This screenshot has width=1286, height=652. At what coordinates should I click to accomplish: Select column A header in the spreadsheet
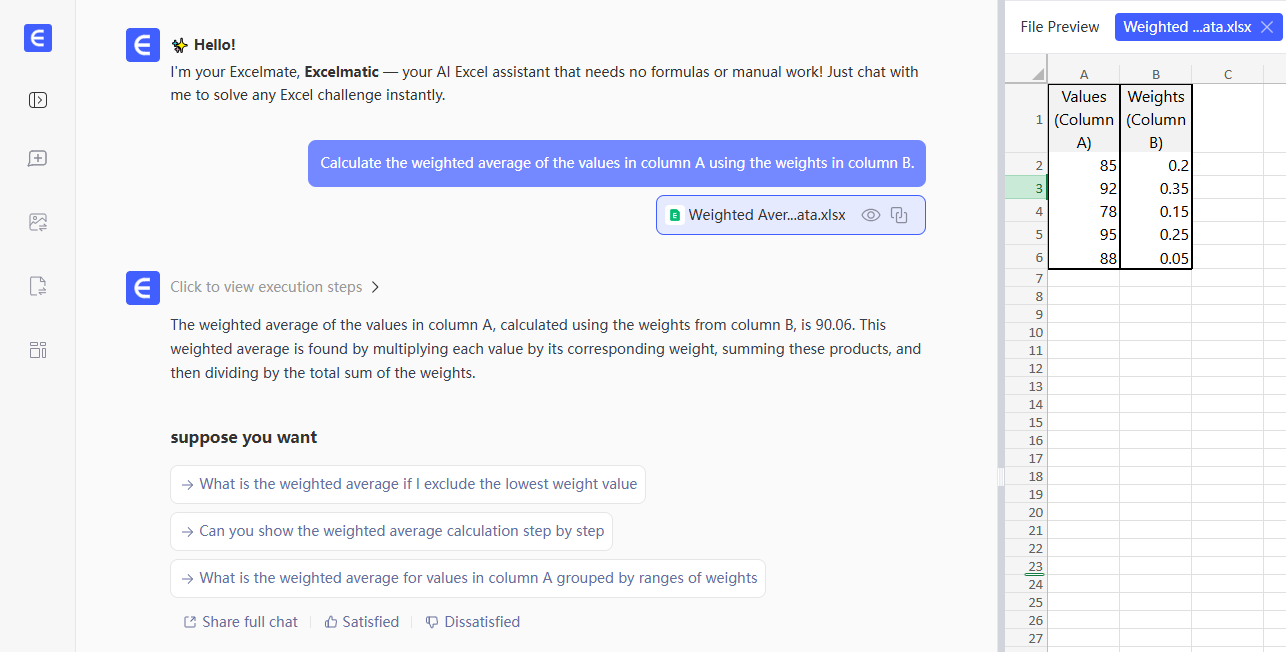pyautogui.click(x=1084, y=74)
